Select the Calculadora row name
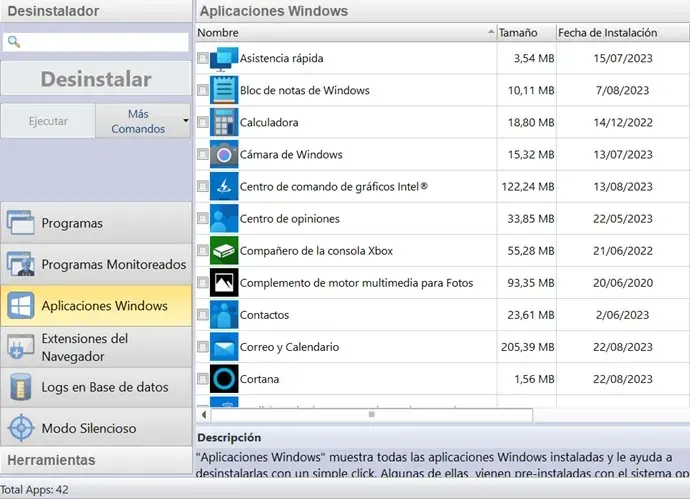The image size is (690, 499). coord(269,122)
